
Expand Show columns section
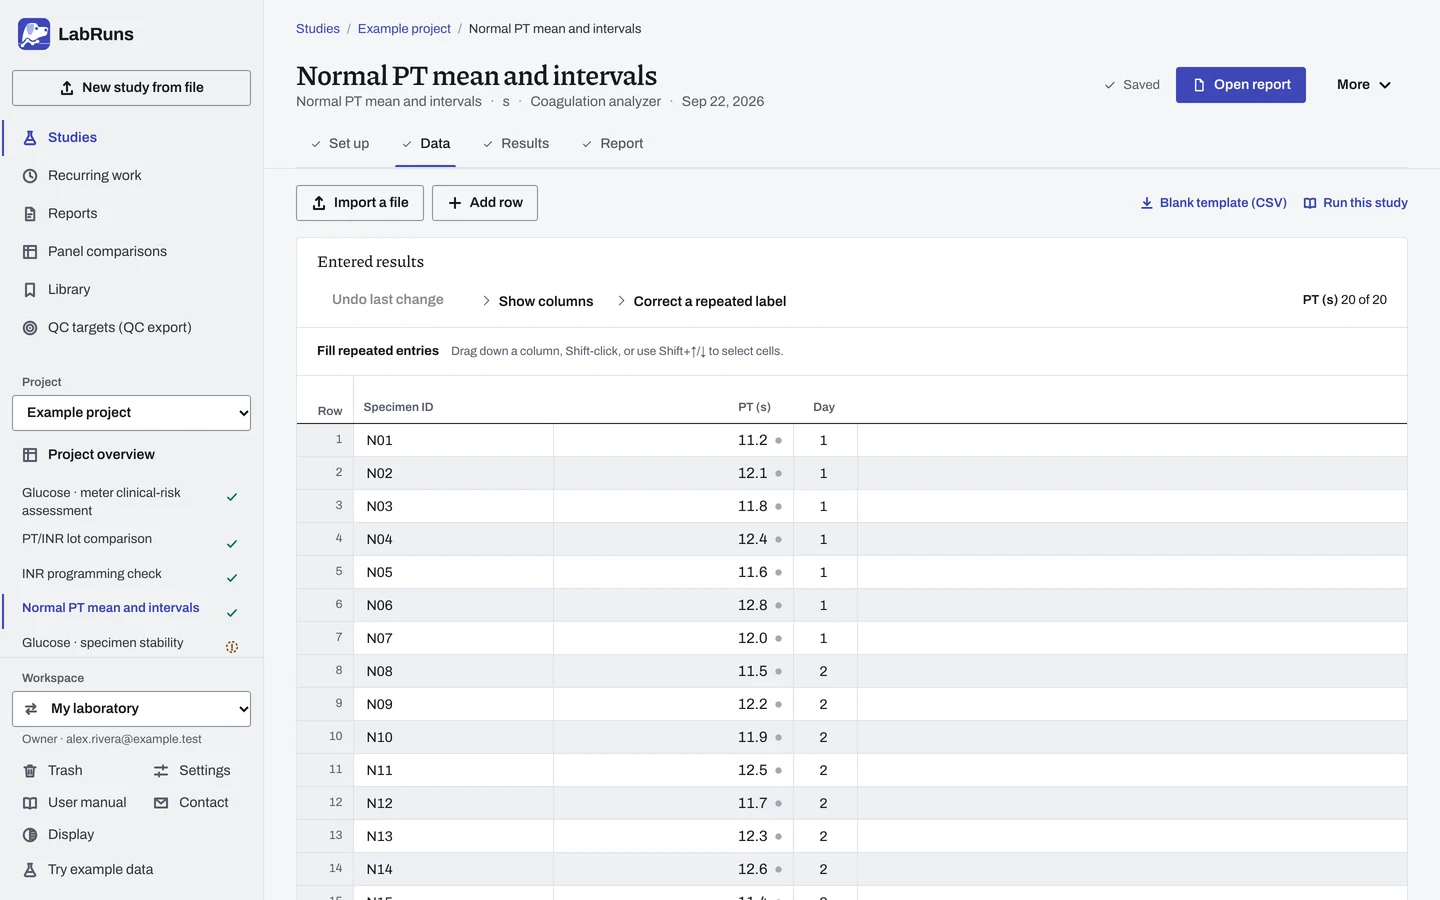click(x=538, y=301)
